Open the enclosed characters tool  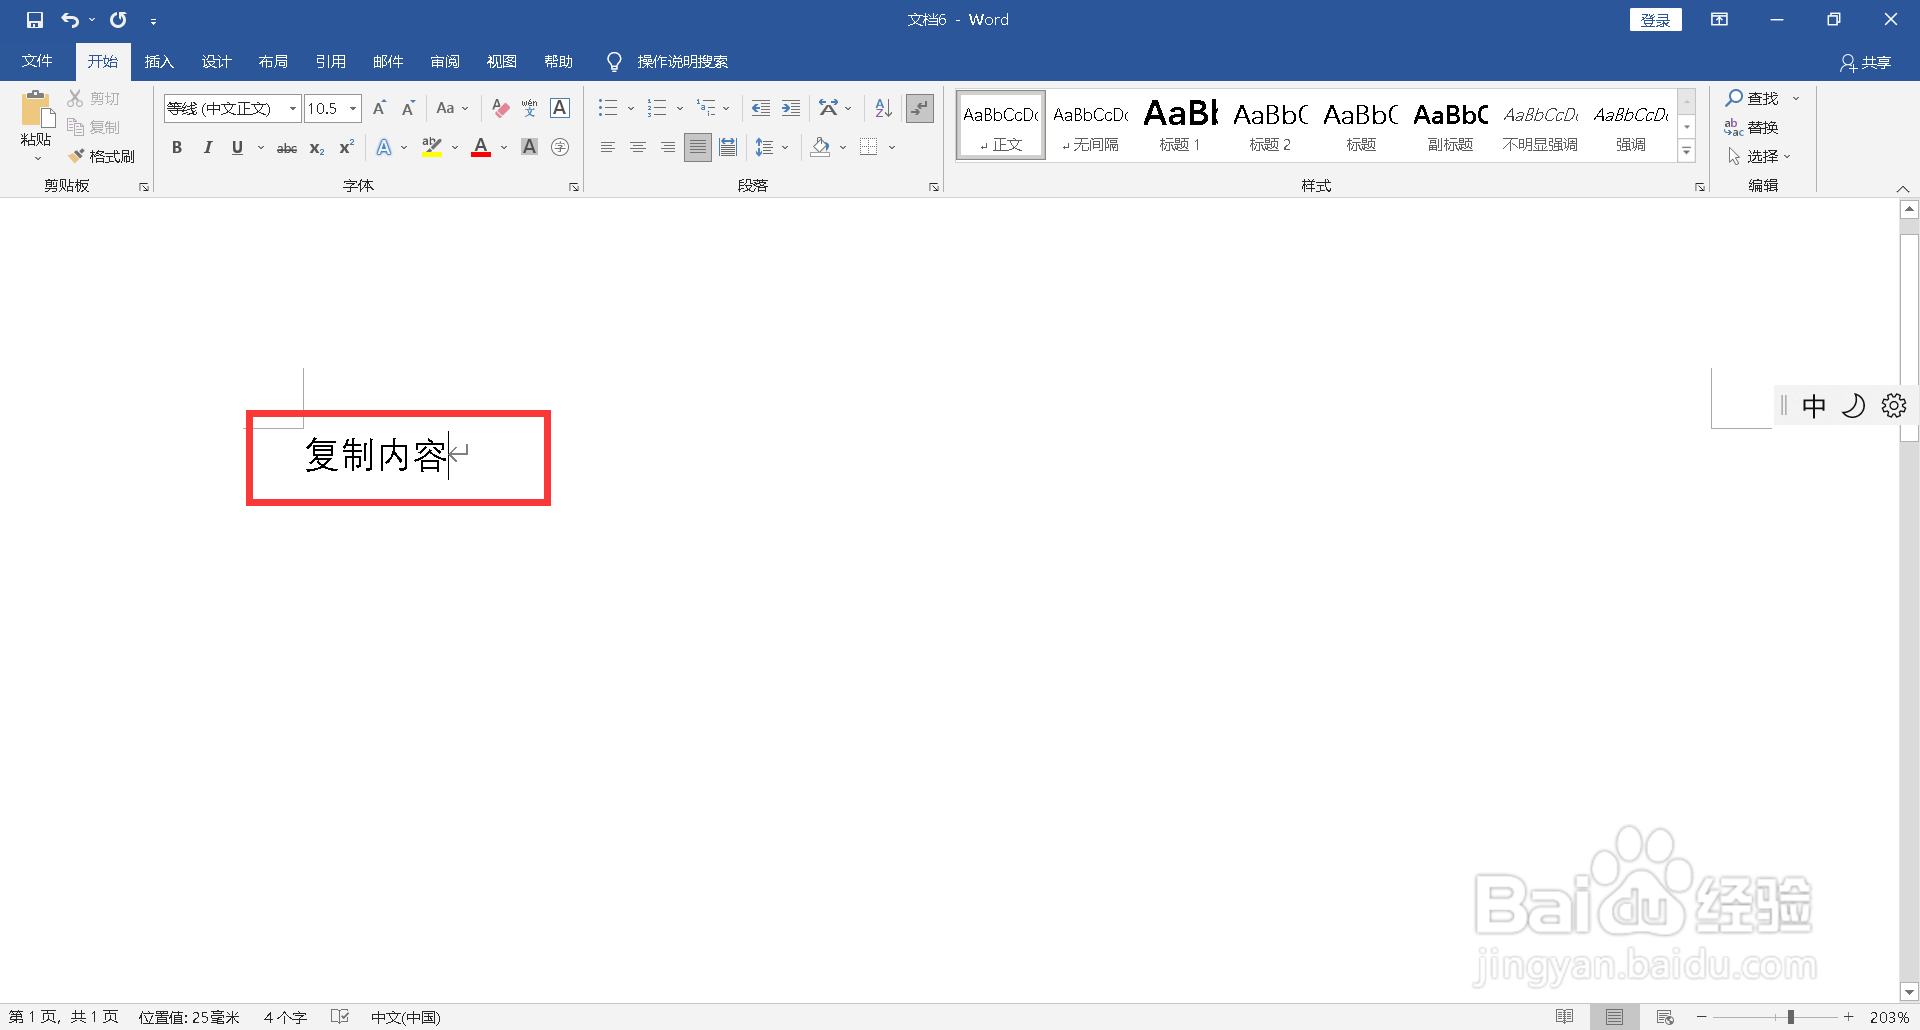coord(560,148)
